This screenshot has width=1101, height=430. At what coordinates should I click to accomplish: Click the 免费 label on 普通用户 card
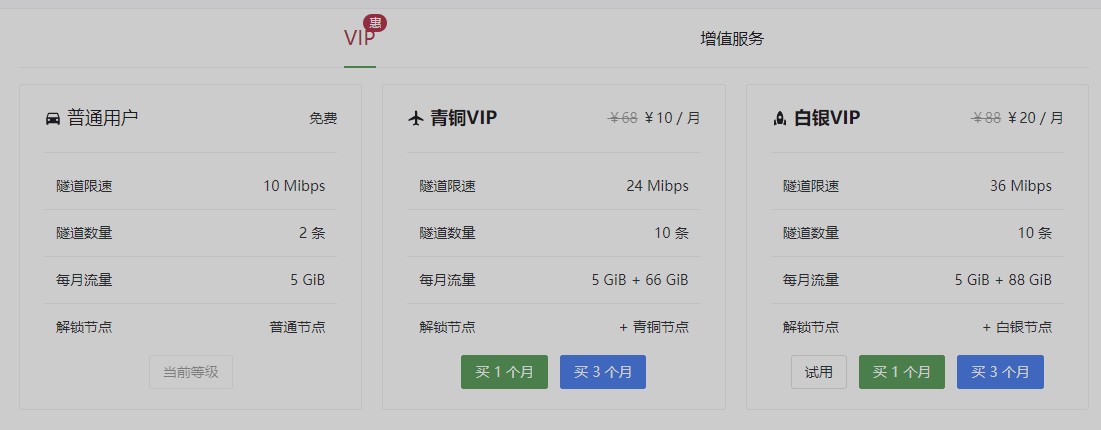click(x=323, y=118)
